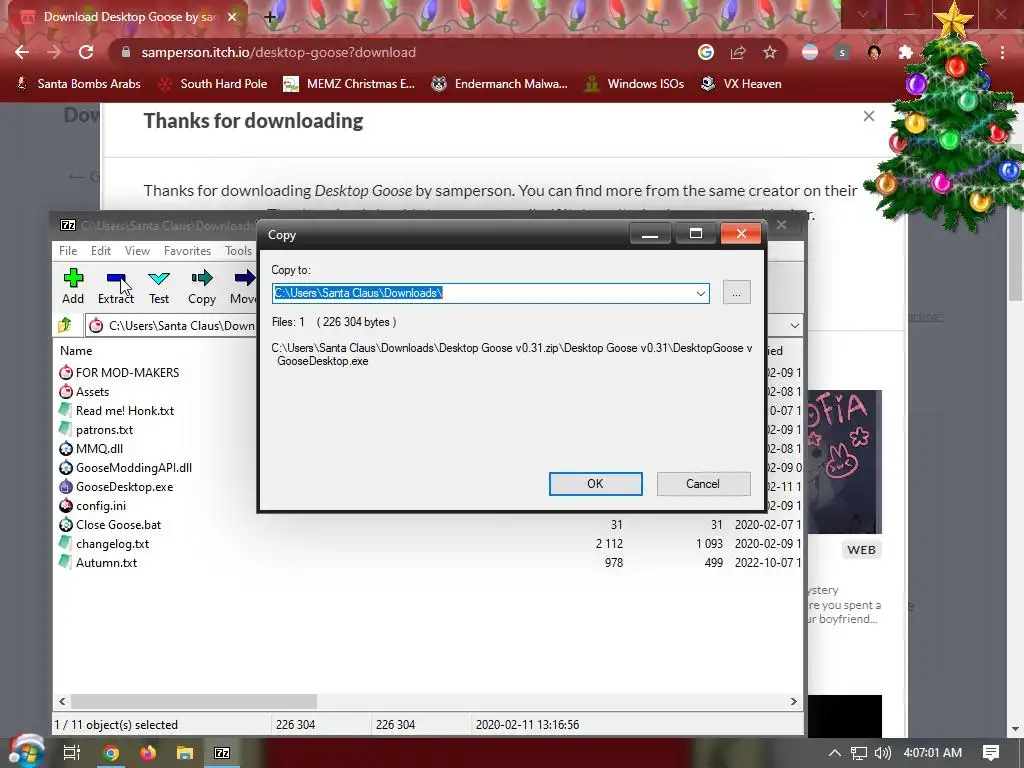Screen dimensions: 1024x768
Task: Select Close Goose.bat file
Action: tap(110, 524)
